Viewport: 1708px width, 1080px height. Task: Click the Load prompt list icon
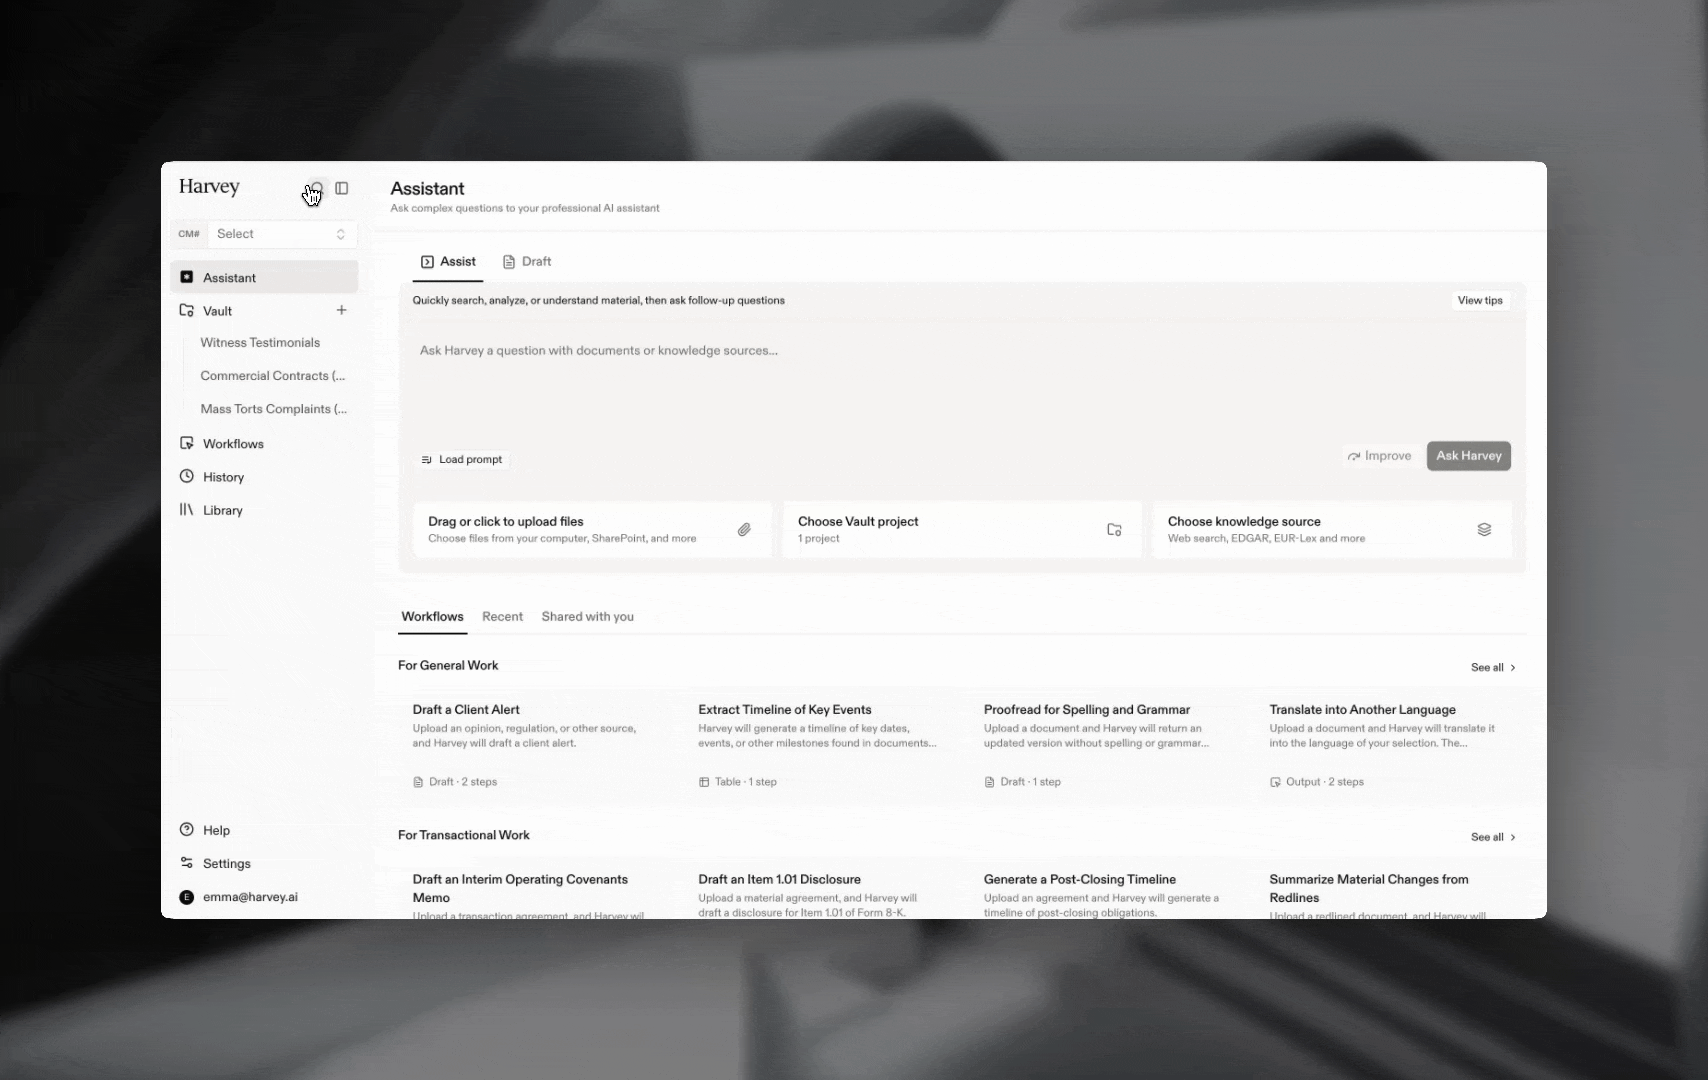(427, 460)
